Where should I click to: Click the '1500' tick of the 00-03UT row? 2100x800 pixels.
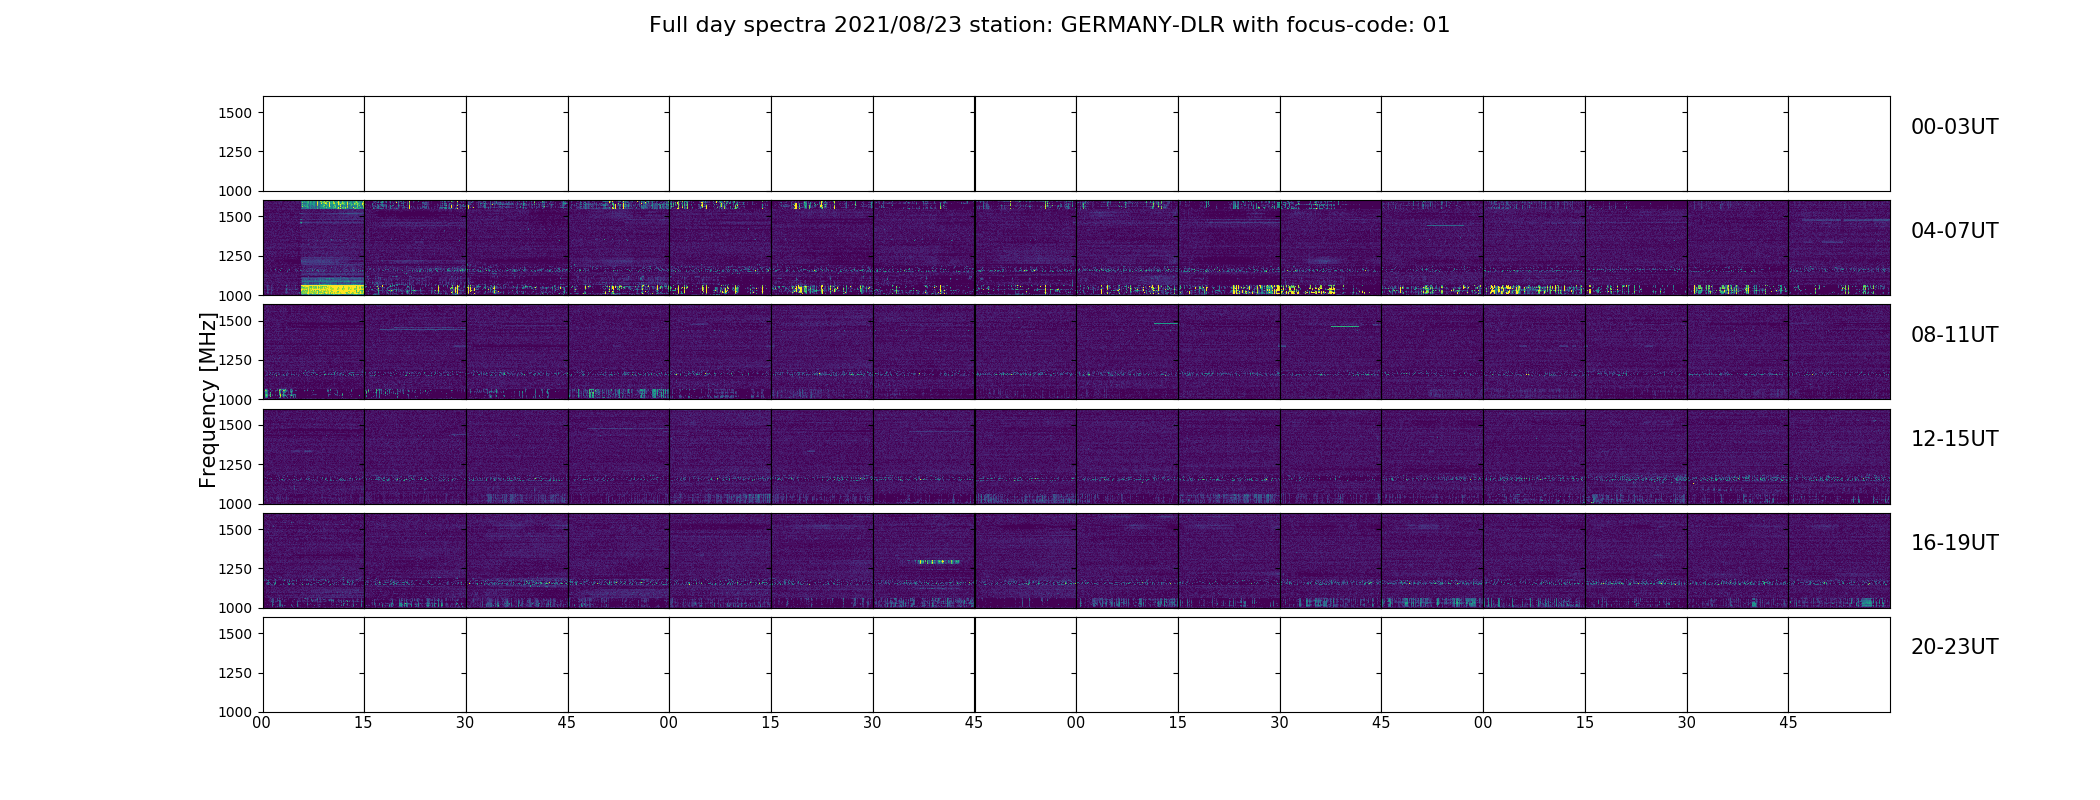[x=235, y=113]
